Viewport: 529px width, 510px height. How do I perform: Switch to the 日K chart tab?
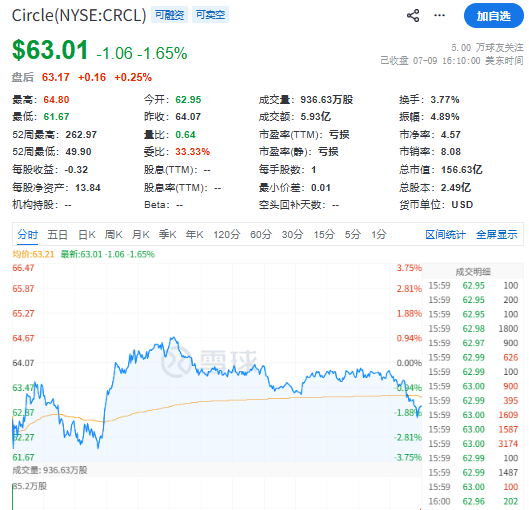87,234
